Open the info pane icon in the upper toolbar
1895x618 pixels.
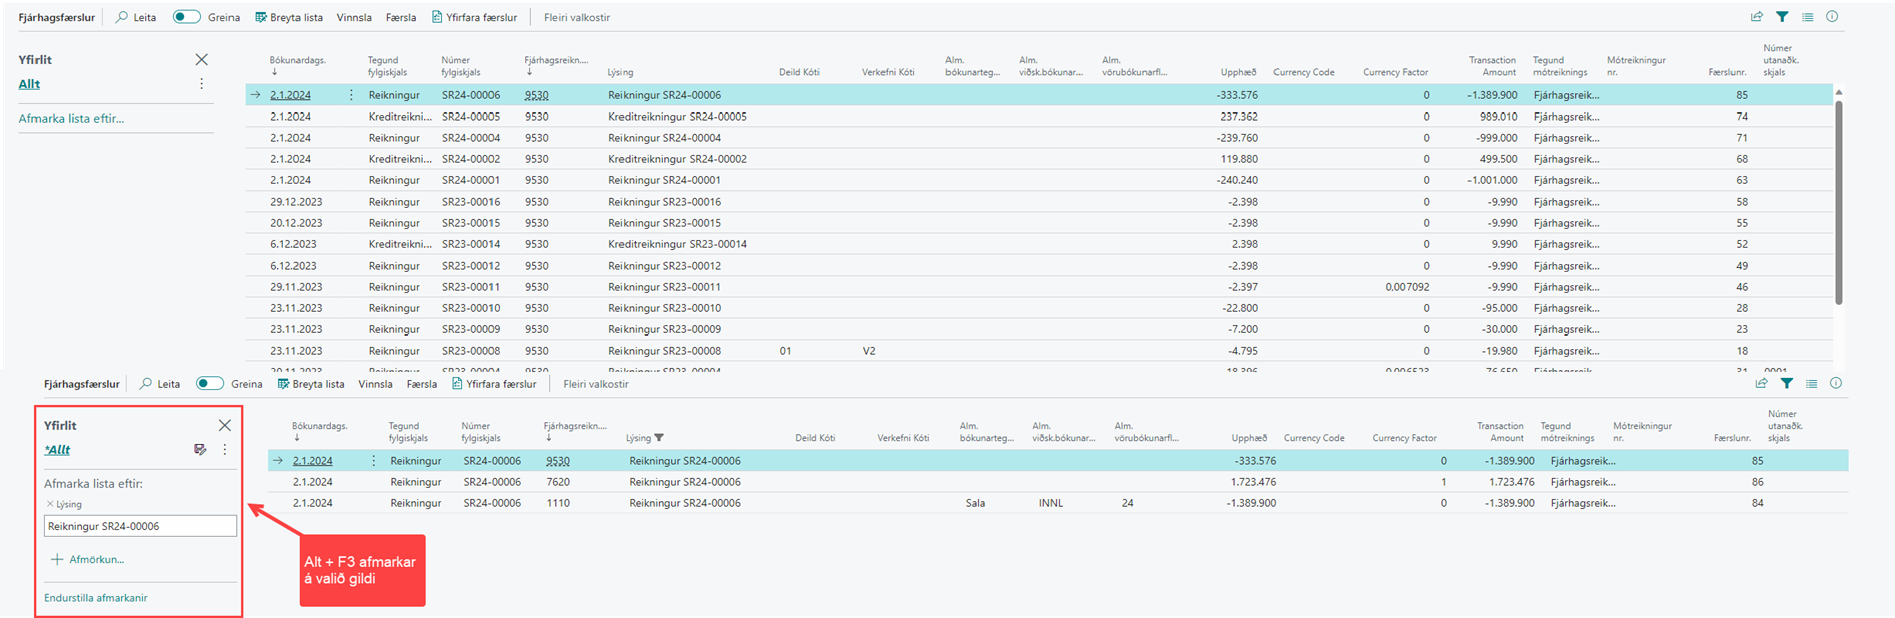click(x=1832, y=17)
